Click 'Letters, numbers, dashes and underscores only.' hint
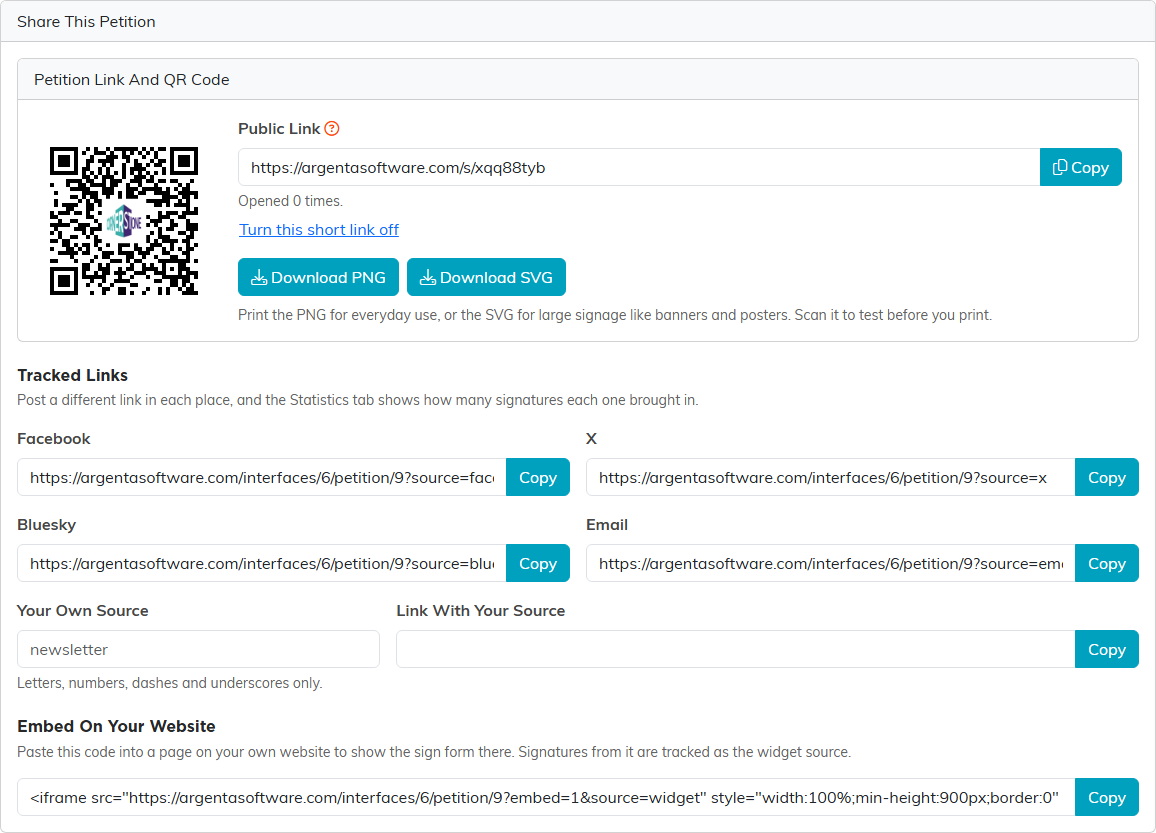 click(170, 683)
